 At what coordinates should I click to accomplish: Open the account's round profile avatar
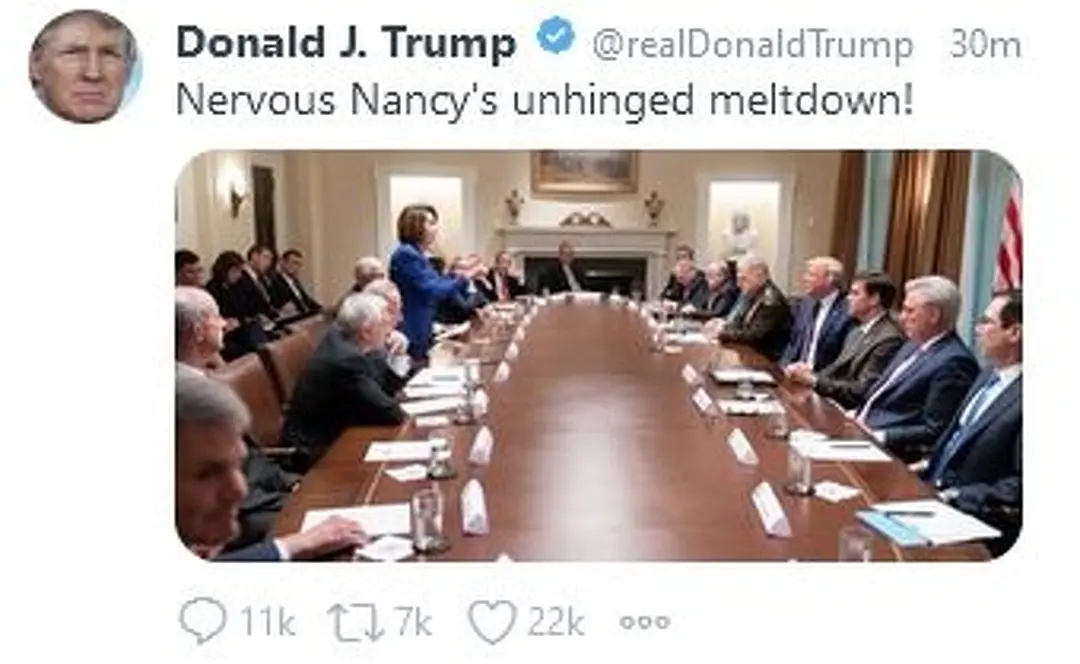pyautogui.click(x=85, y=67)
